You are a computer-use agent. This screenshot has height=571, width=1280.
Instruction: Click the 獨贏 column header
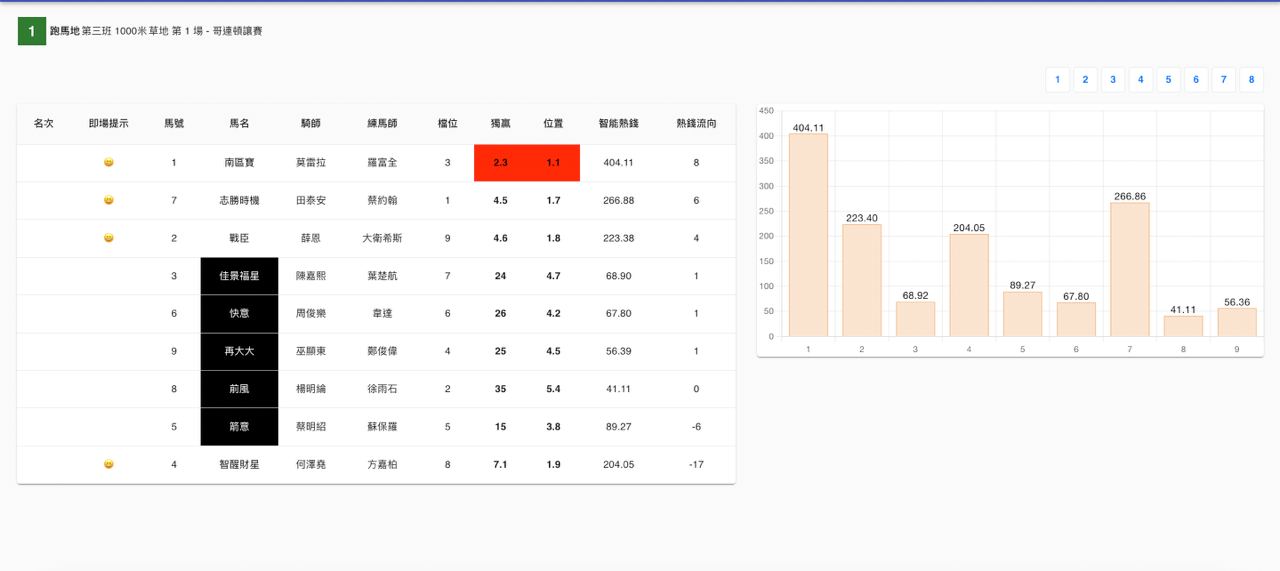[500, 124]
